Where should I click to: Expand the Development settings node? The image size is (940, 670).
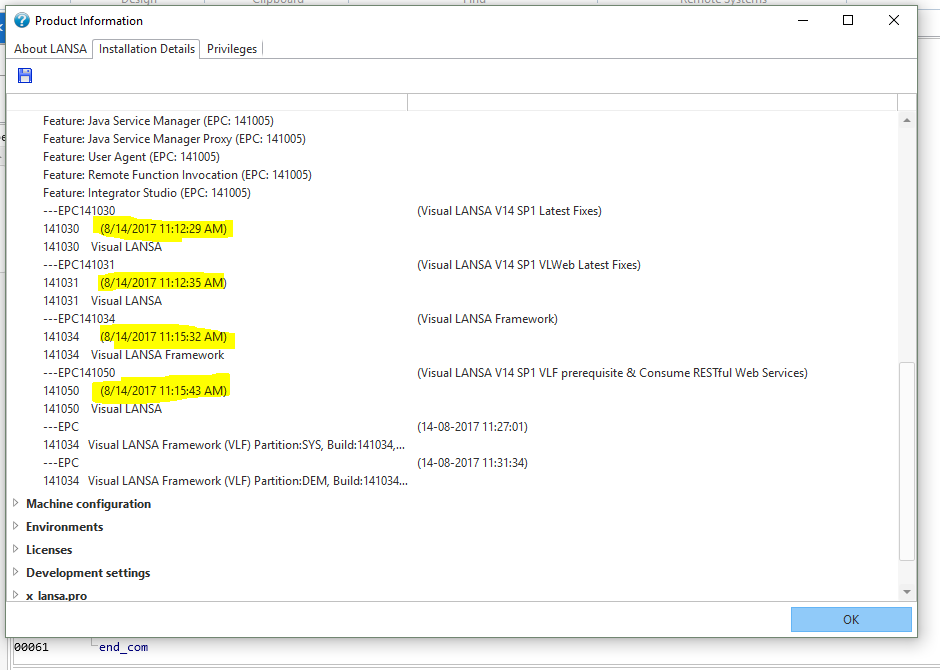pyautogui.click(x=16, y=572)
